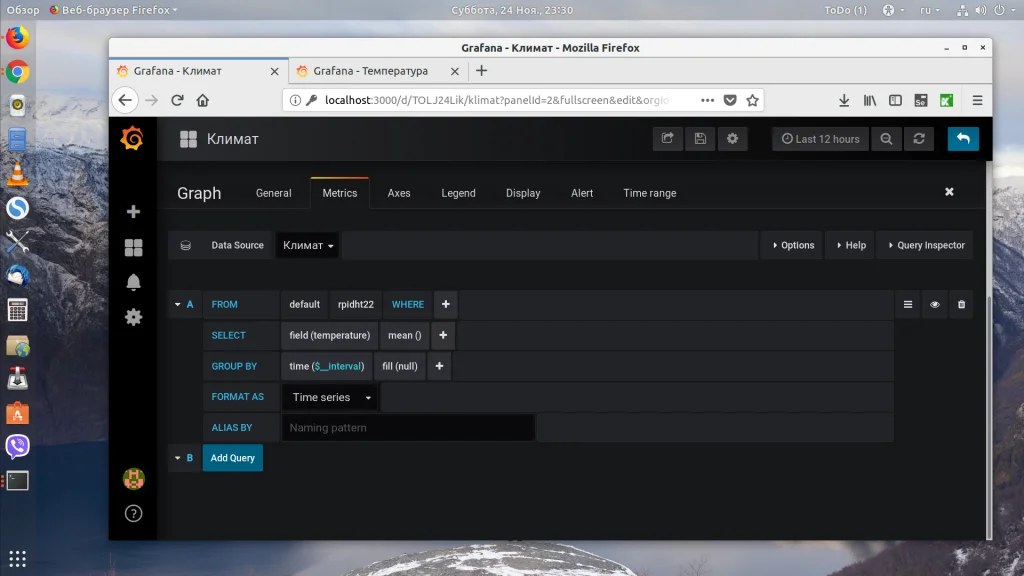Image resolution: width=1024 pixels, height=576 pixels.
Task: Expand the Options section
Action: 793,246
